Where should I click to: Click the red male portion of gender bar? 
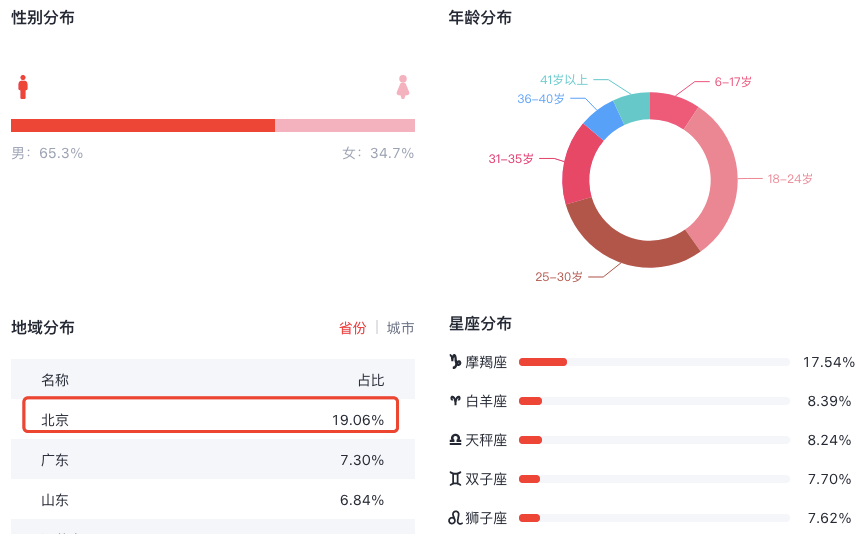click(x=143, y=125)
